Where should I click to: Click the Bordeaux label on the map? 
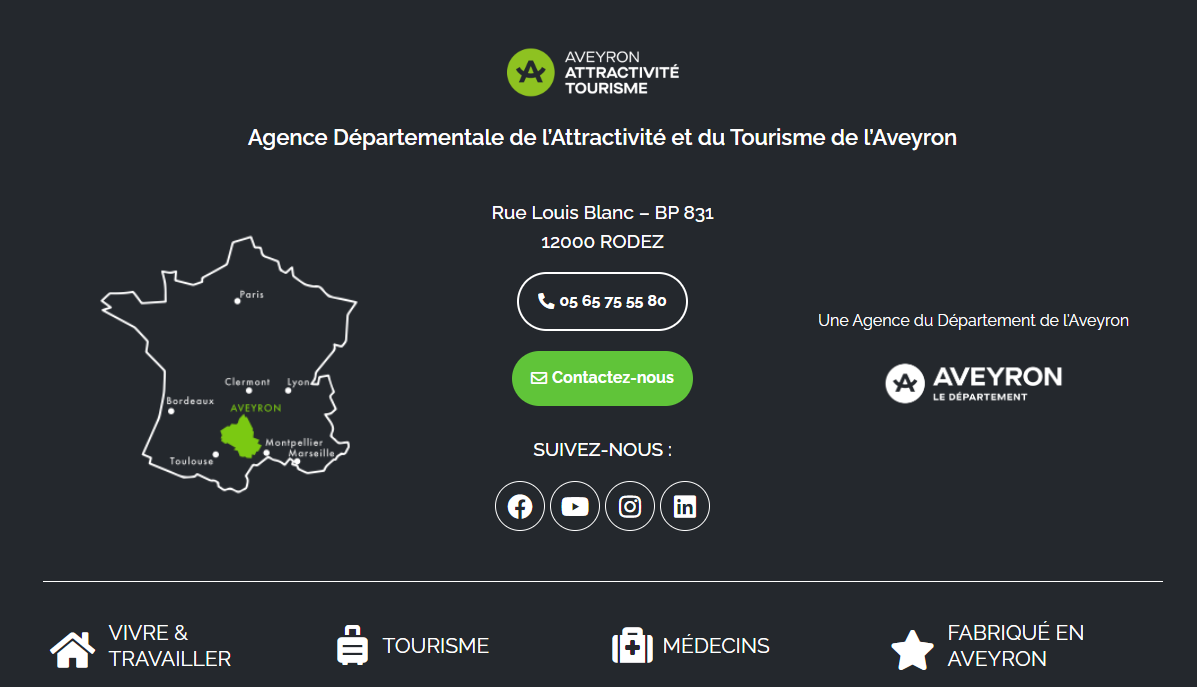point(190,401)
